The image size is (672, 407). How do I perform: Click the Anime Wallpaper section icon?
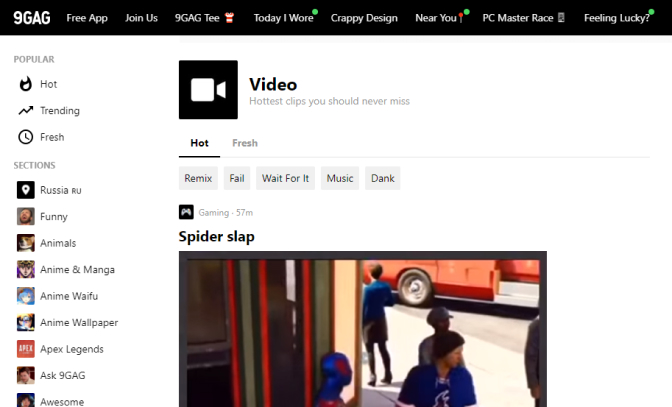coord(26,323)
